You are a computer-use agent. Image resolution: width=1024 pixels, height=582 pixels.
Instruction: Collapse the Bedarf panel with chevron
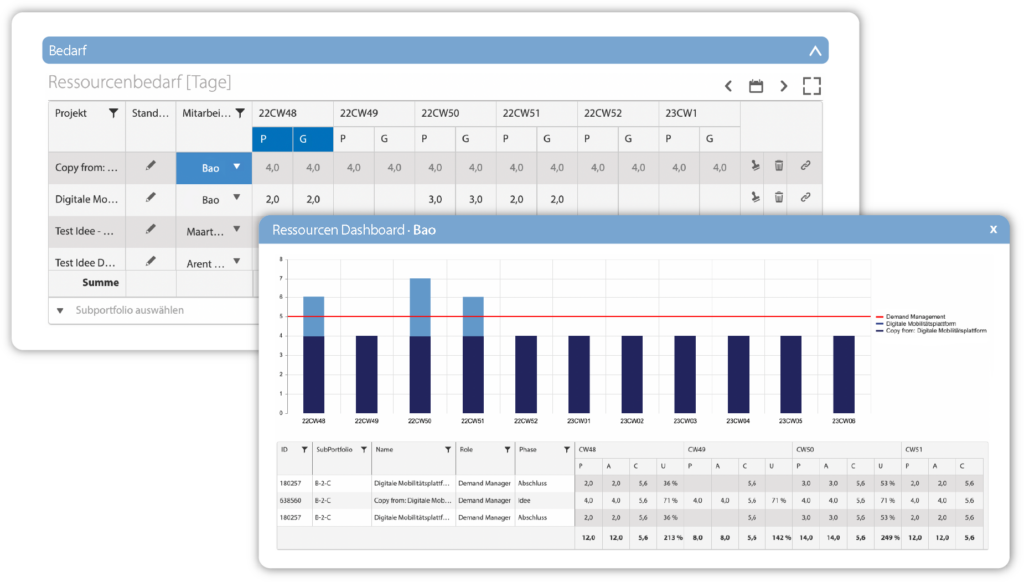[815, 51]
